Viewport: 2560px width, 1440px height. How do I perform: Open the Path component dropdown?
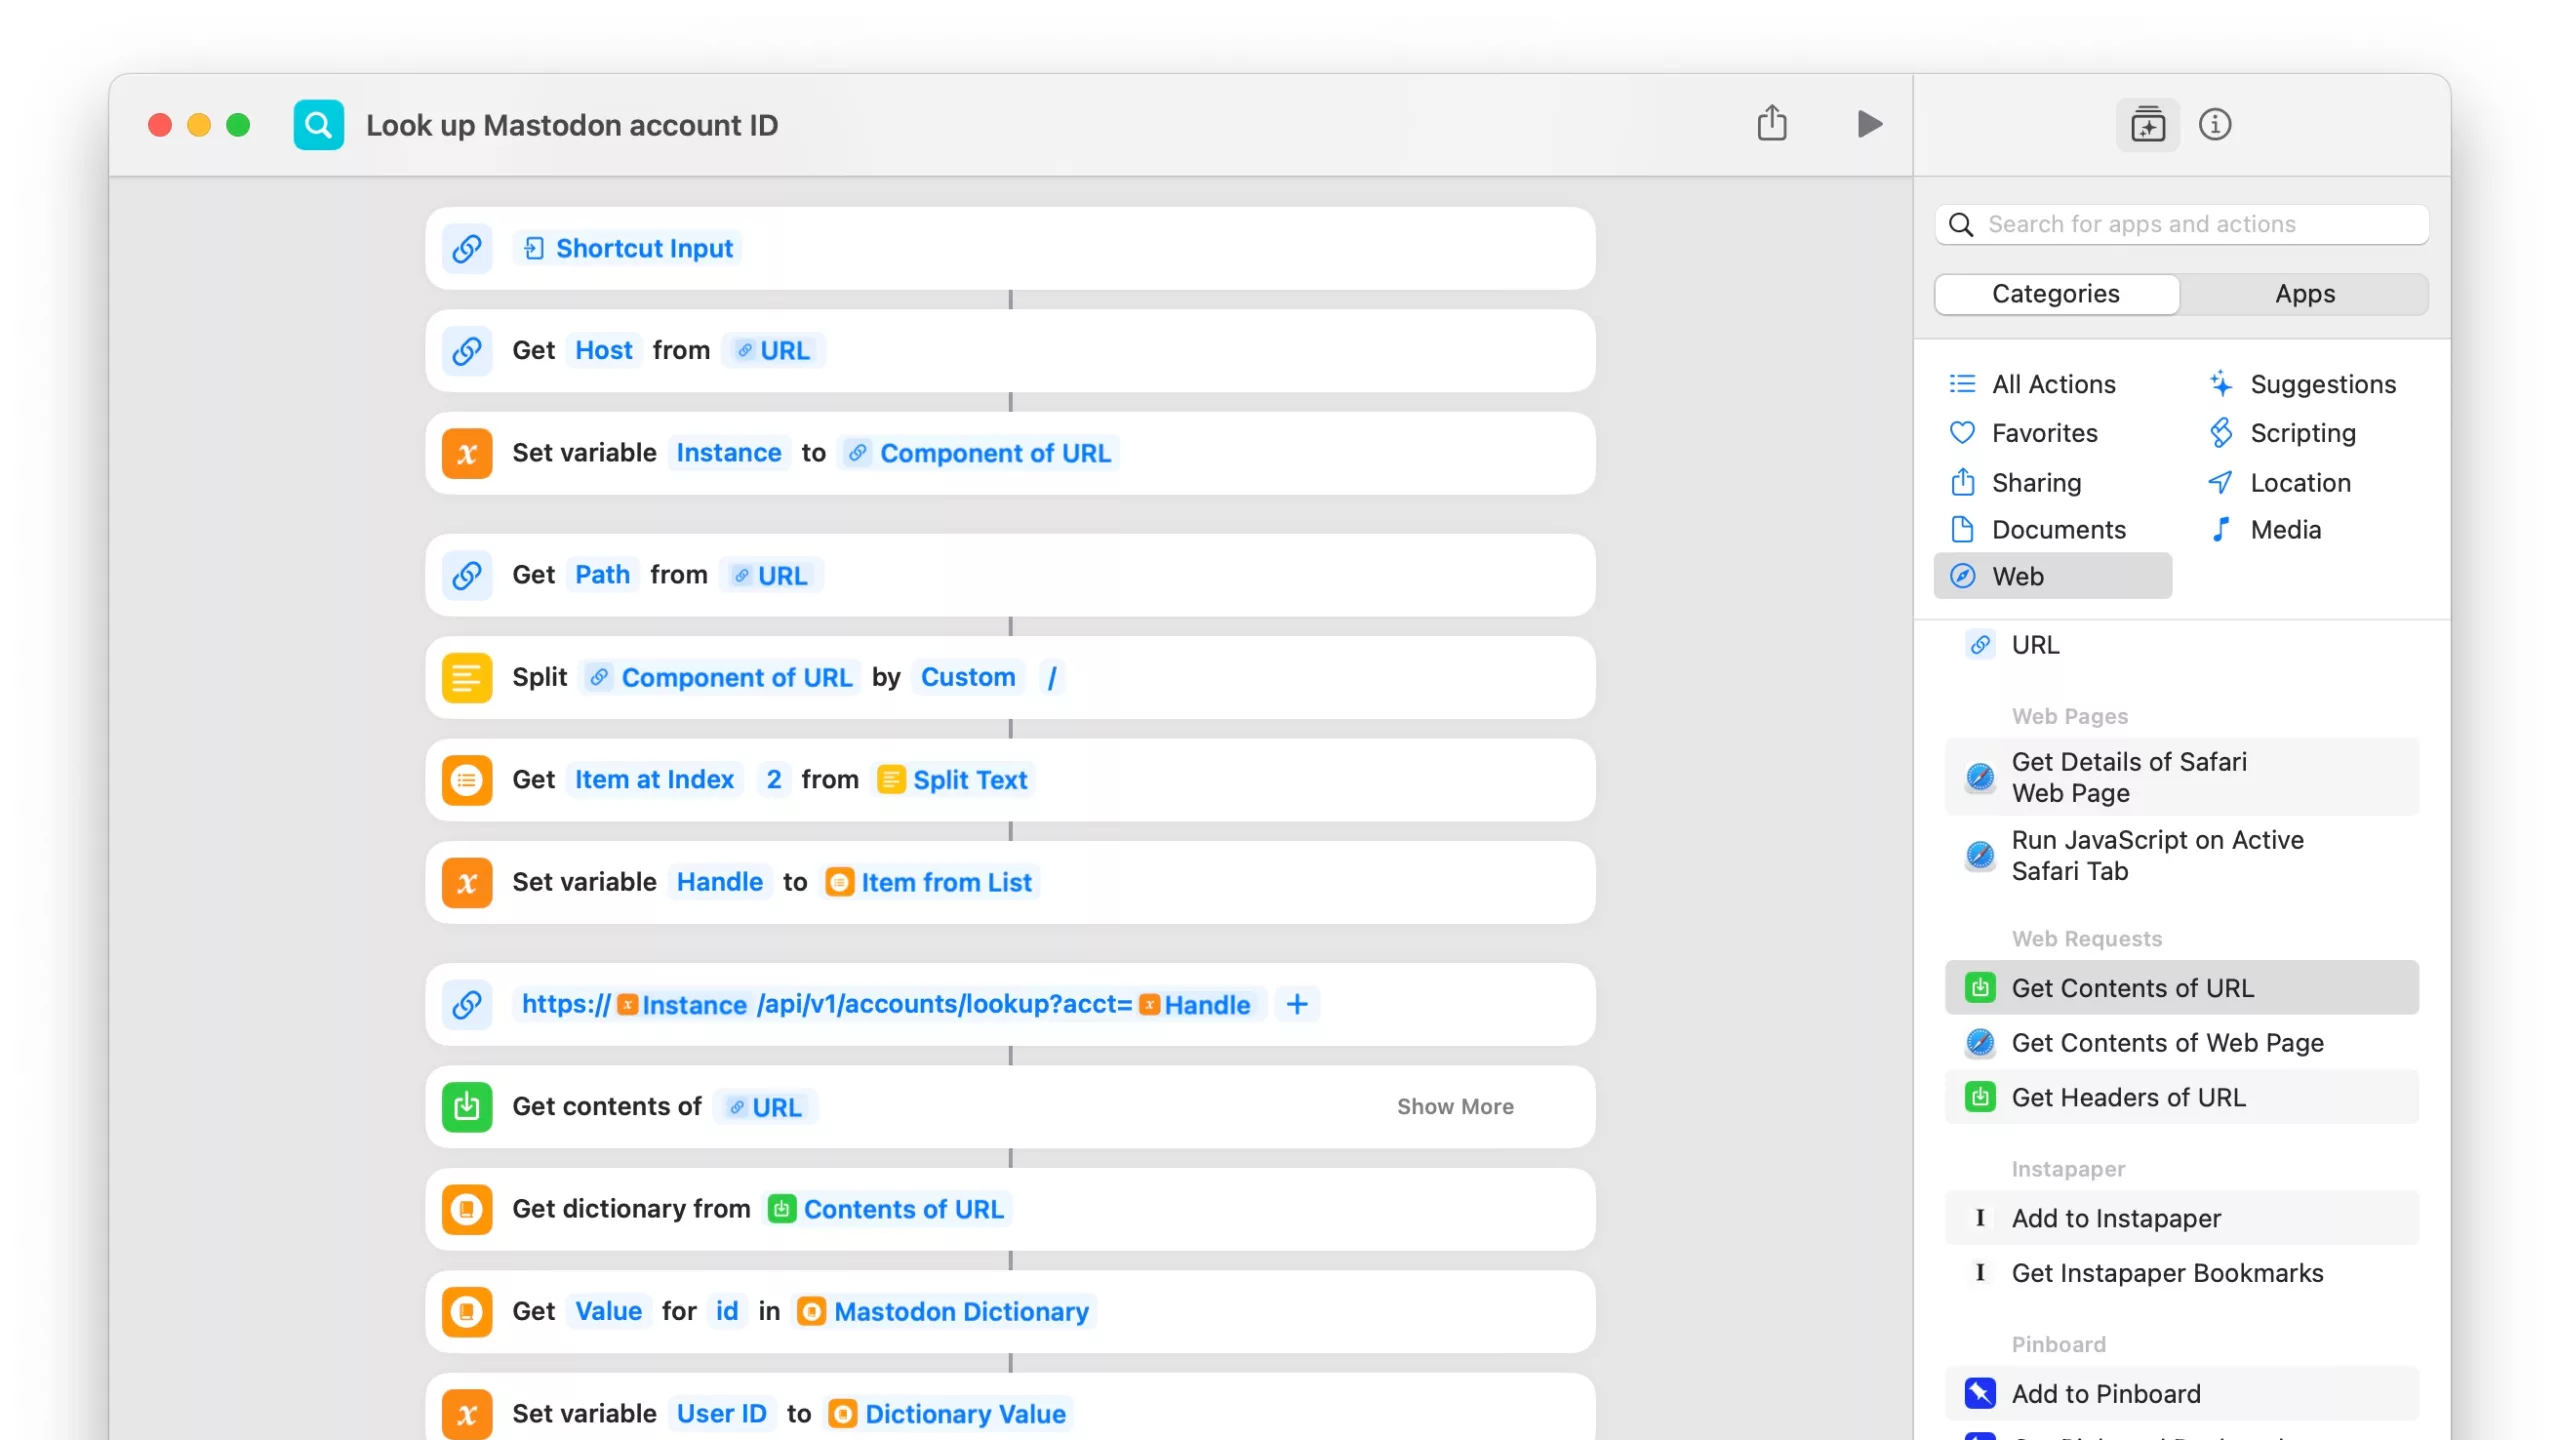[602, 575]
